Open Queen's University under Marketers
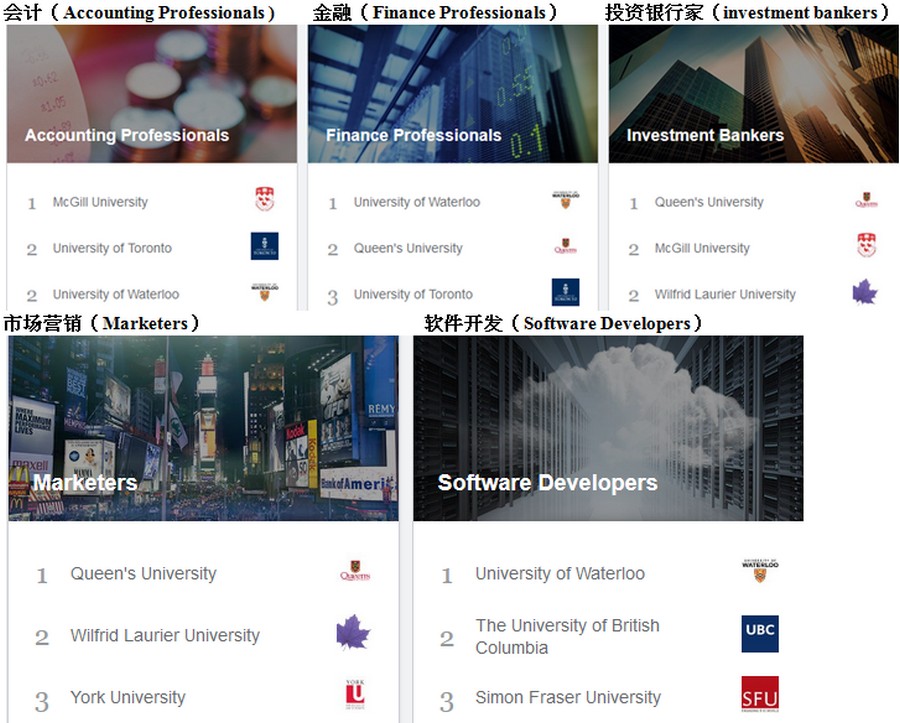 click(x=143, y=573)
